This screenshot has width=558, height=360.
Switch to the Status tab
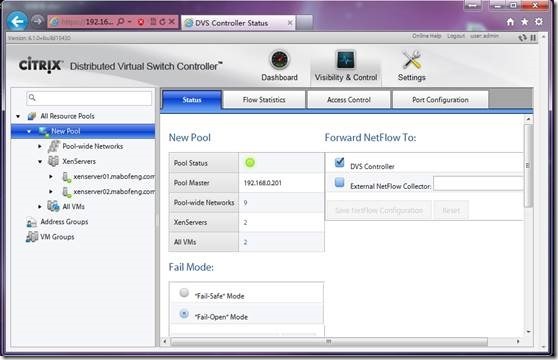pos(192,100)
